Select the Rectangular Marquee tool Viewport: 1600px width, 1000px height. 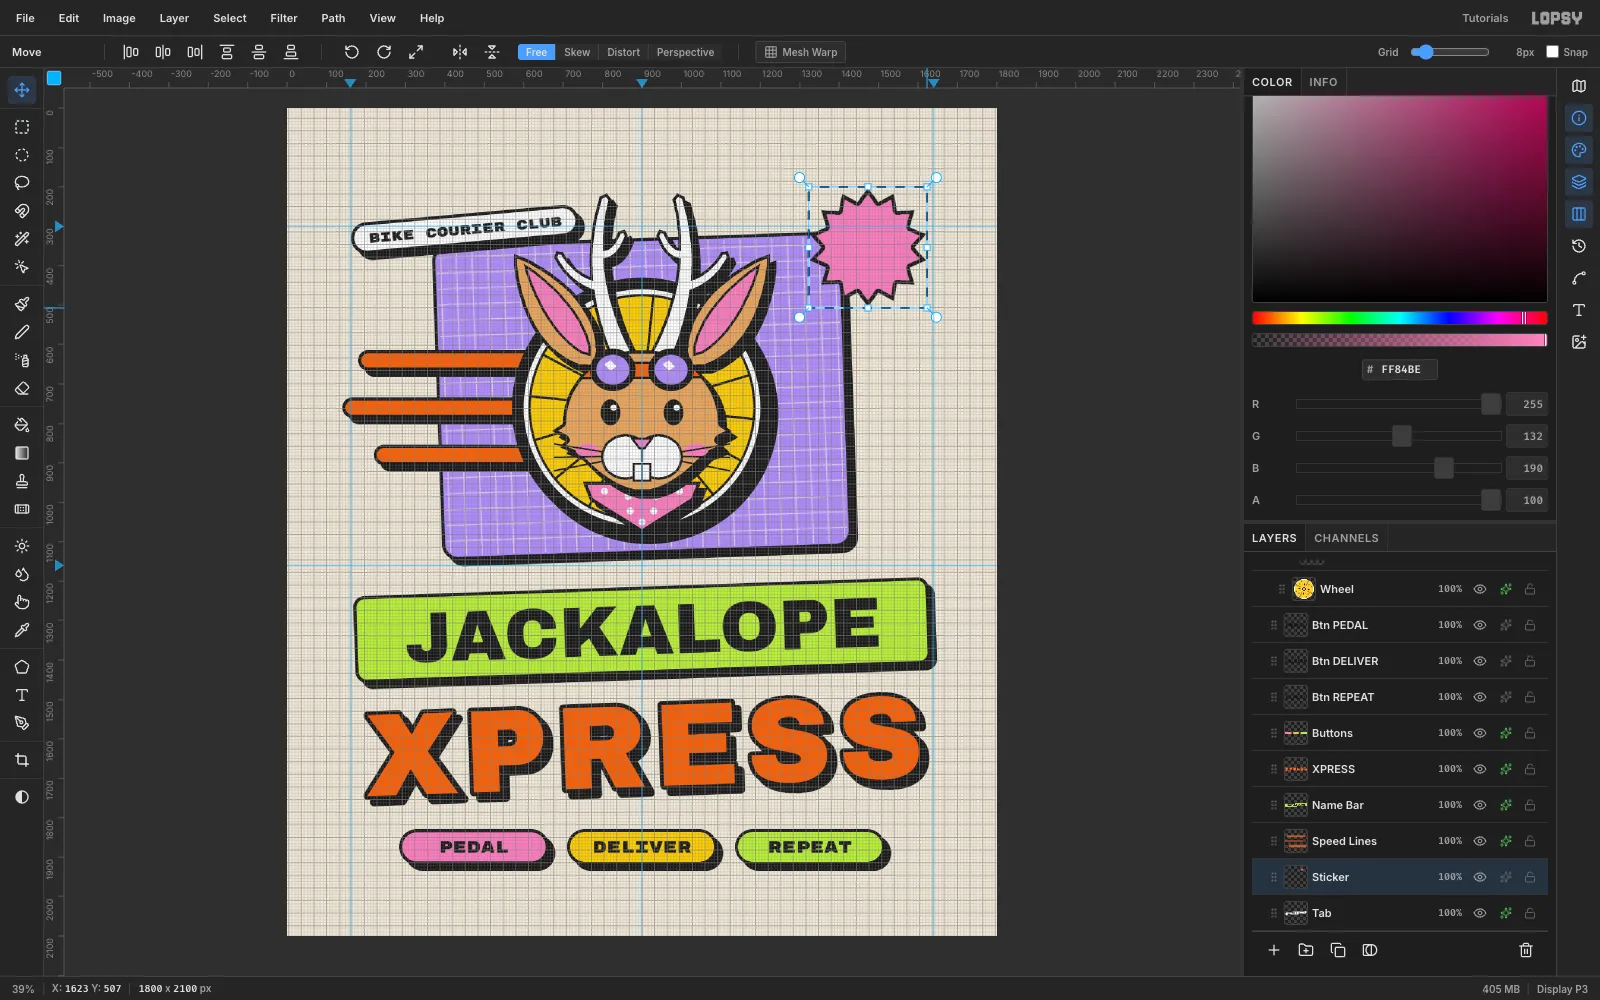tap(22, 127)
